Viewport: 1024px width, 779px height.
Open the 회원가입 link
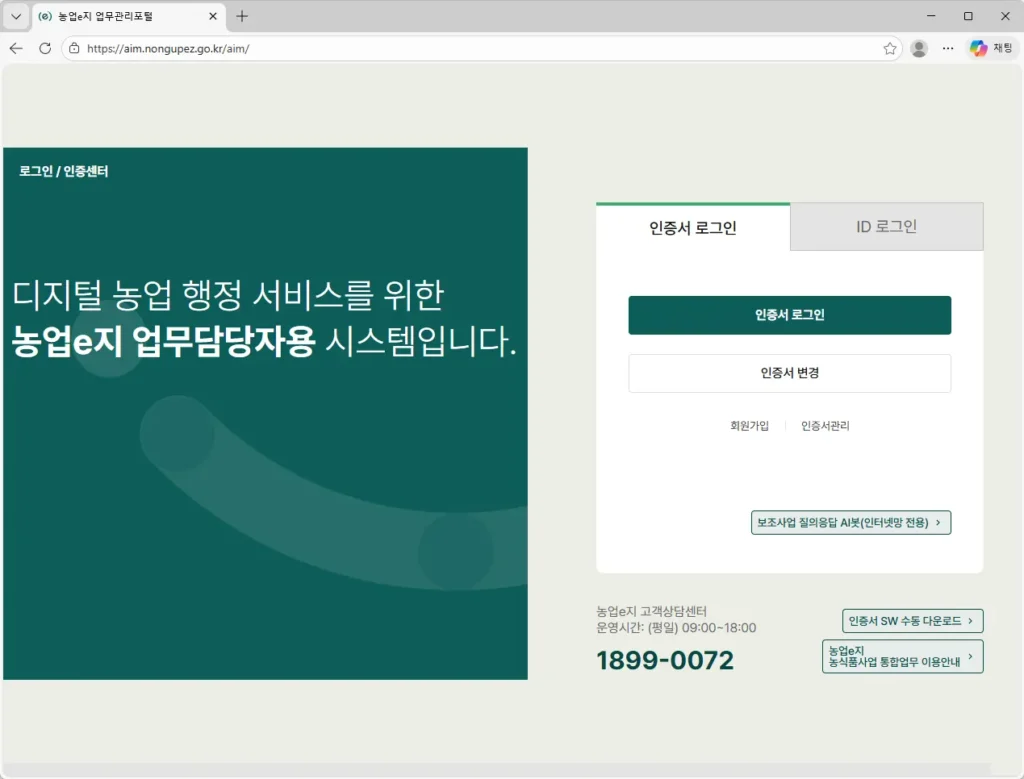pyautogui.click(x=749, y=425)
